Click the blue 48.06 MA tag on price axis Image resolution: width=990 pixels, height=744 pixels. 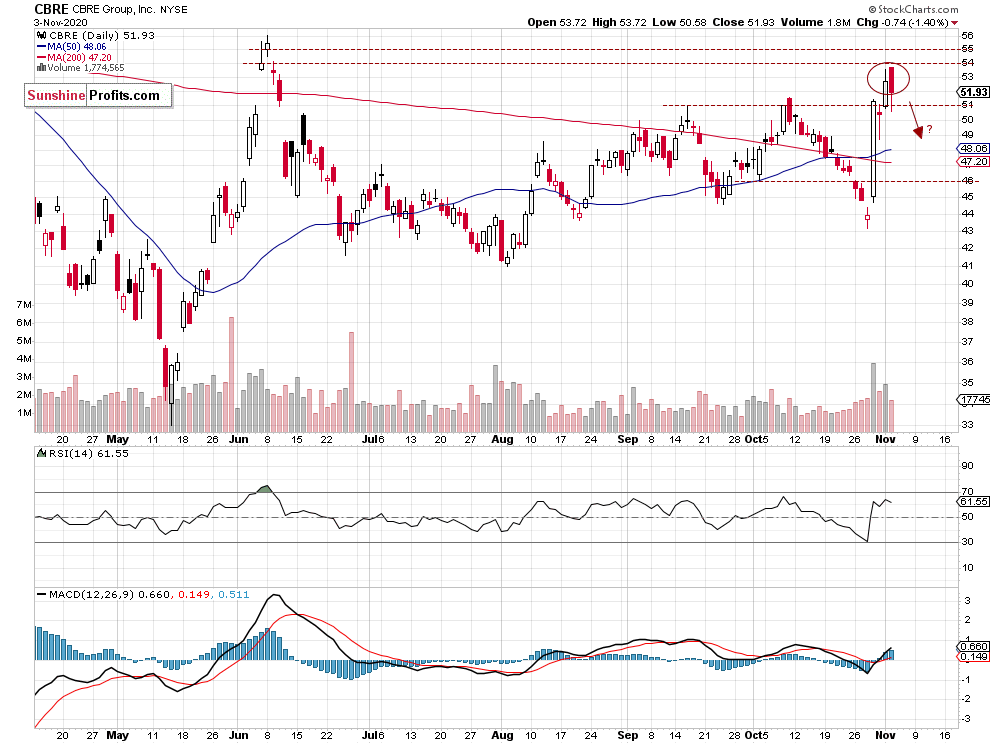[x=974, y=149]
